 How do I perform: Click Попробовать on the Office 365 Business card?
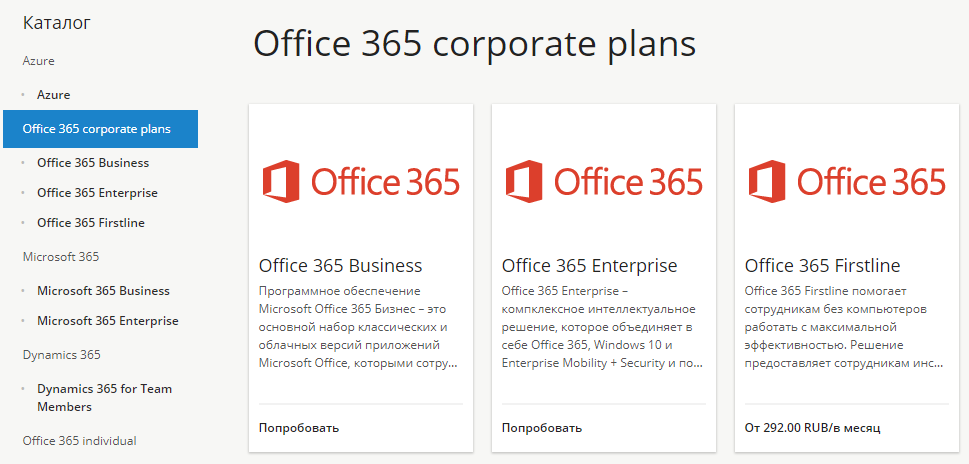299,428
